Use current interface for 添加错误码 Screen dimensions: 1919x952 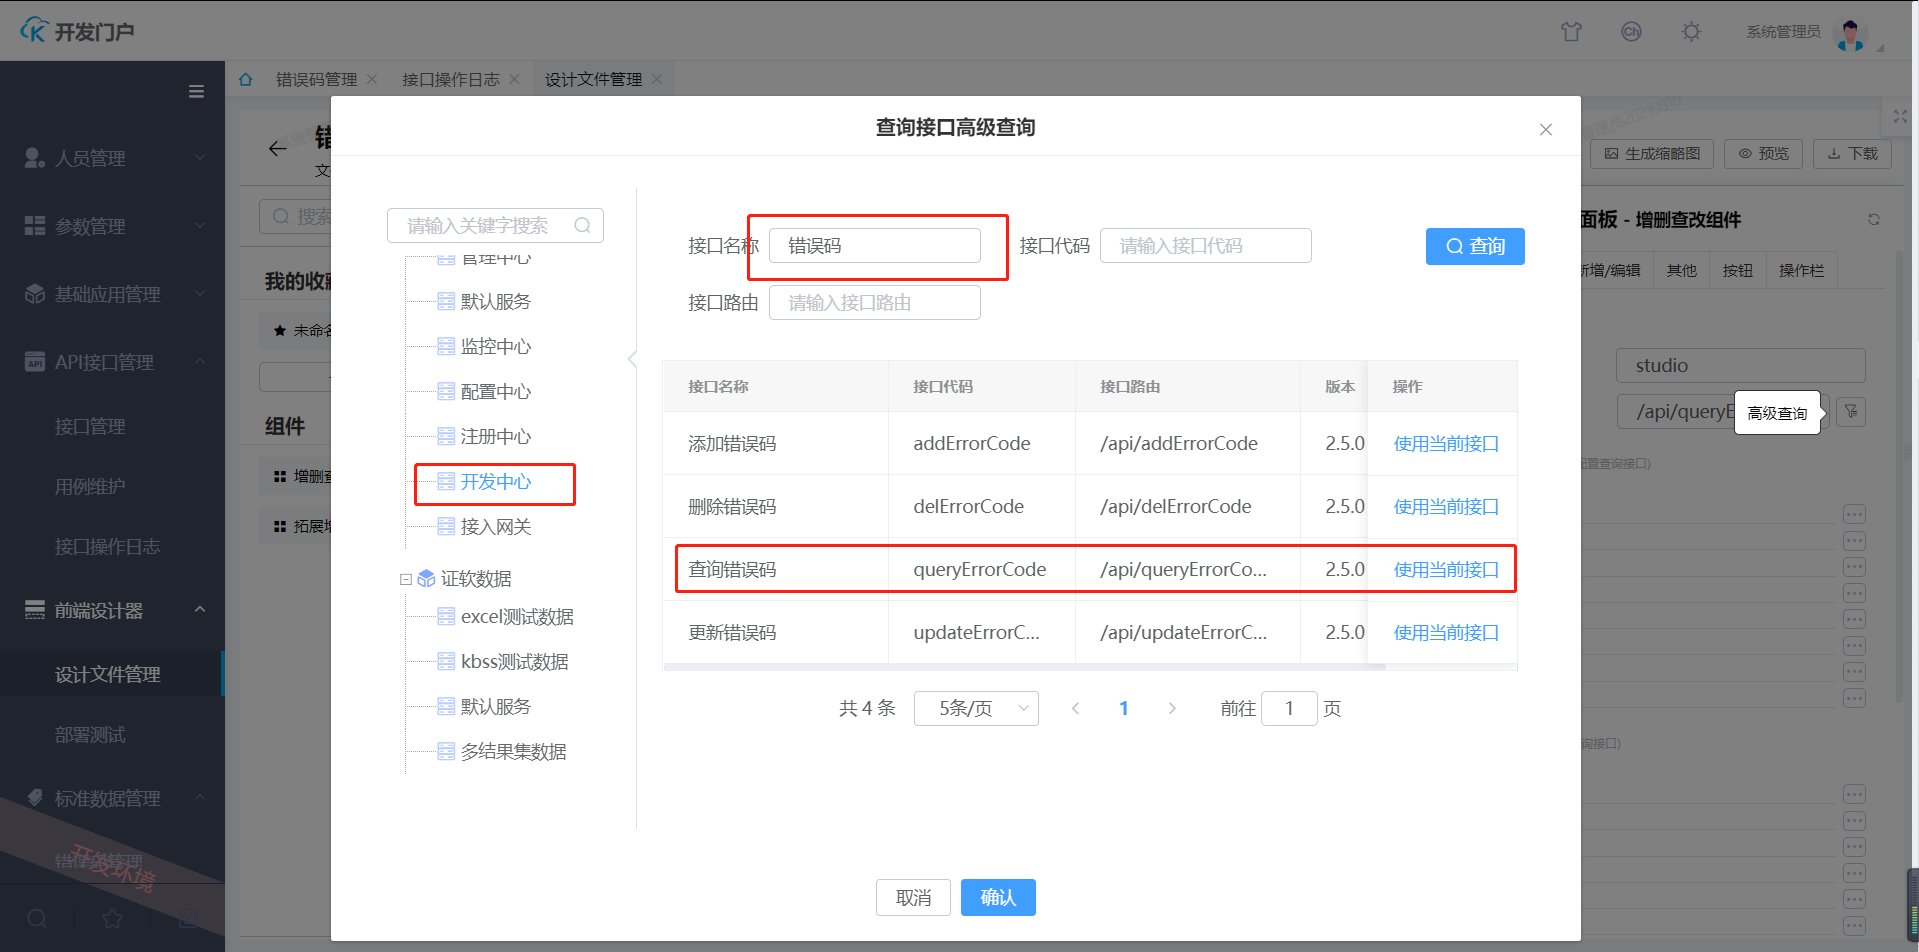1446,444
